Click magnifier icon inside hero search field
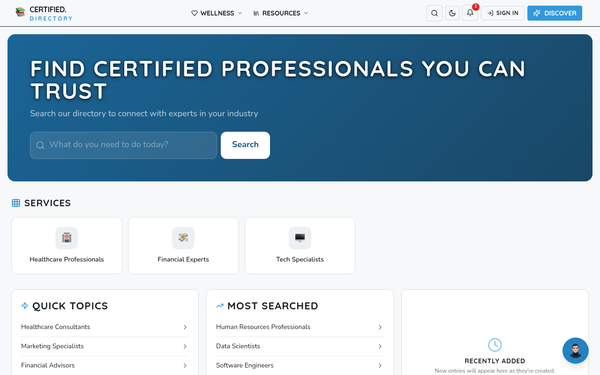 40,145
